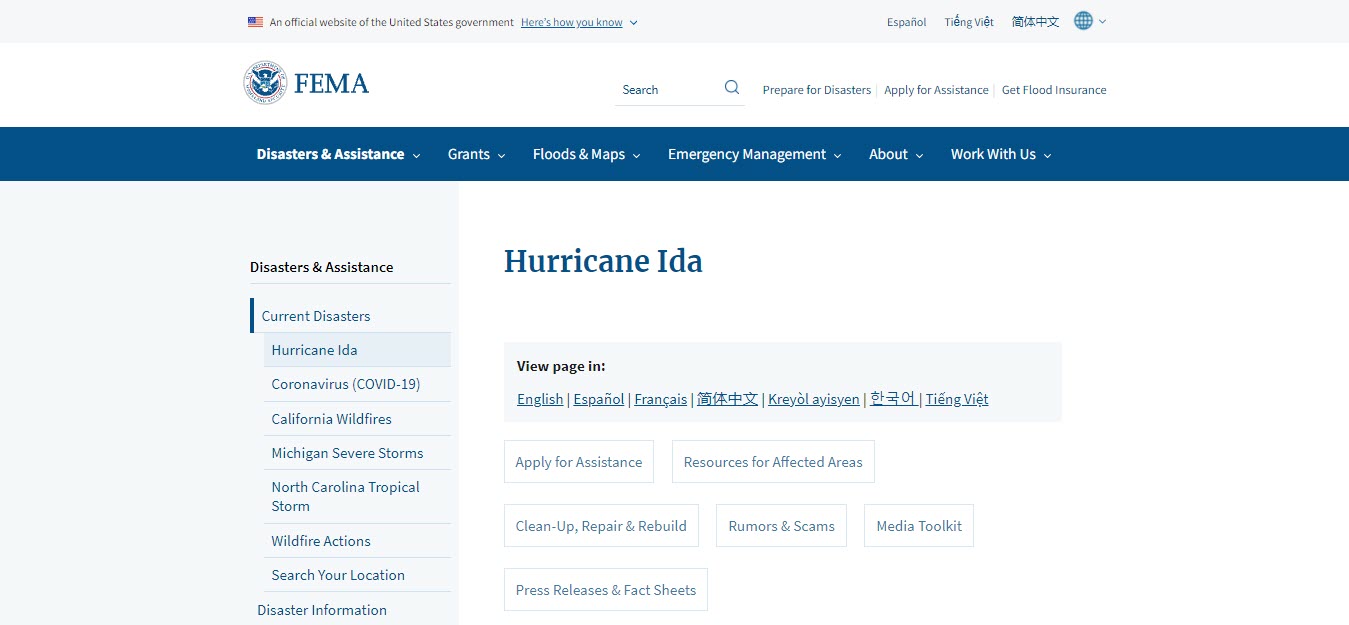Click the Apply for Assistance button

(x=578, y=461)
